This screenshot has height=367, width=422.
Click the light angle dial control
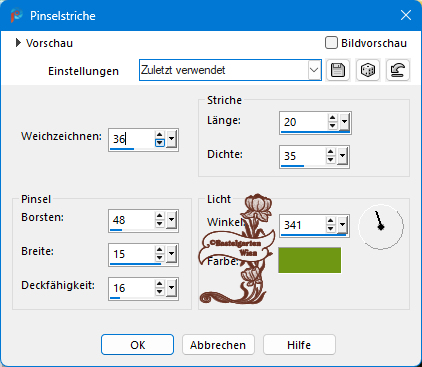381,227
